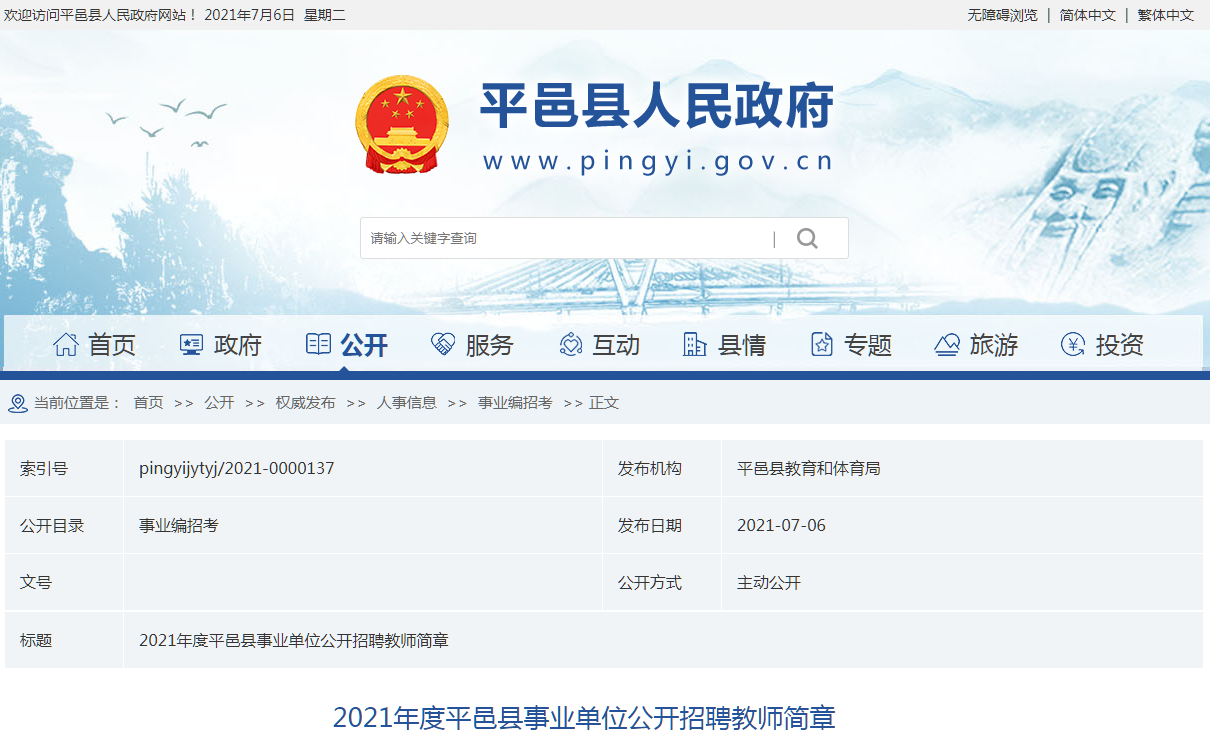Image resolution: width=1210 pixels, height=754 pixels.
Task: Go to 事业编招考 in the breadcrumb
Action: 515,403
